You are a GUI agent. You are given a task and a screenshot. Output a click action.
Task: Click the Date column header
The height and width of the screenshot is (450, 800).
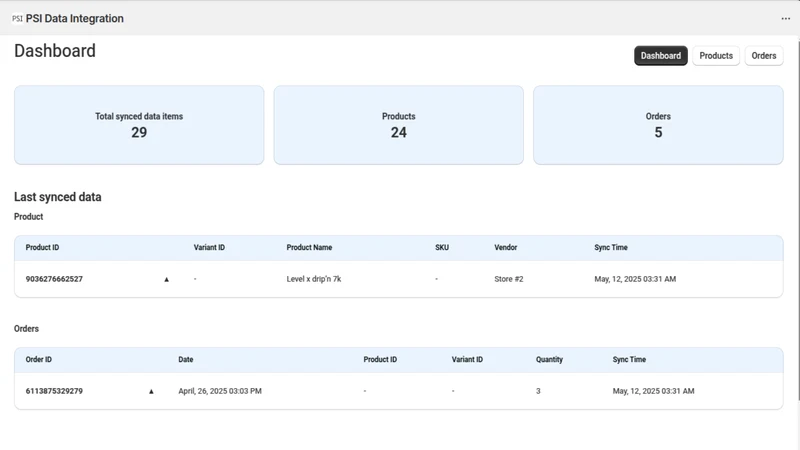[x=186, y=360]
